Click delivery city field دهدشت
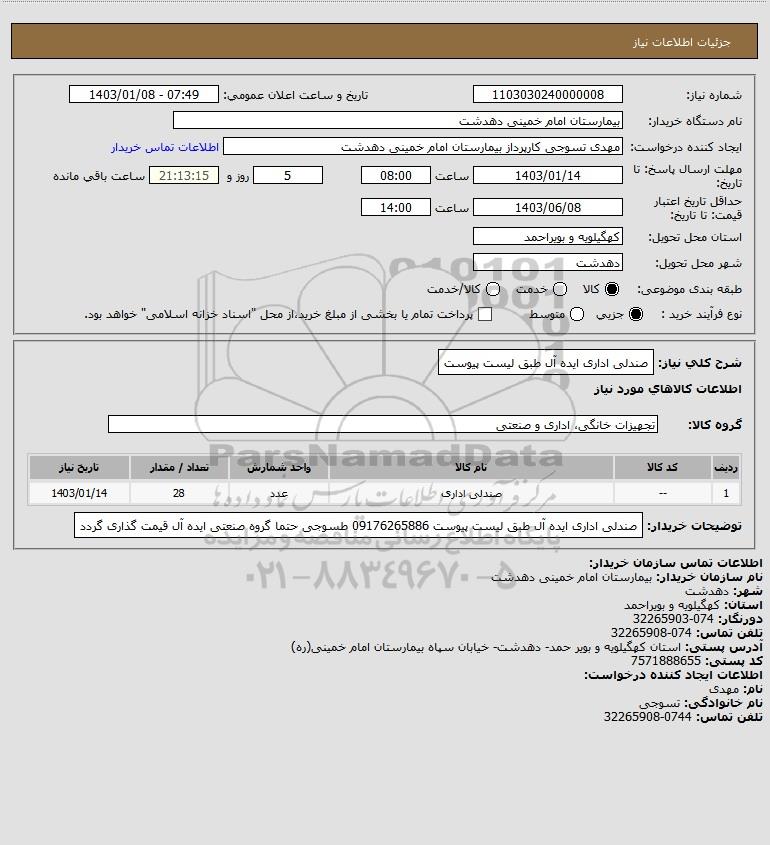The width and height of the screenshot is (770, 845). [547, 262]
